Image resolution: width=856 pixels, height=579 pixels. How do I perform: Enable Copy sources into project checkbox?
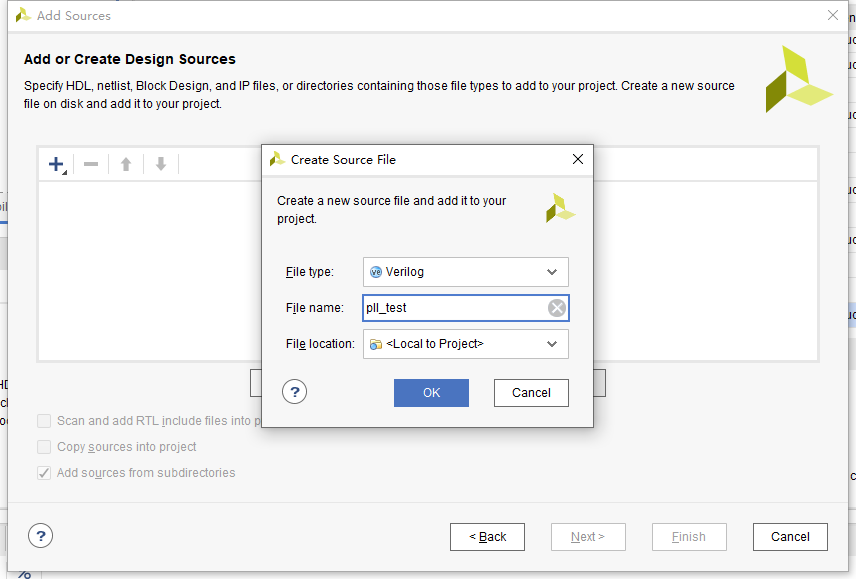pos(44,447)
